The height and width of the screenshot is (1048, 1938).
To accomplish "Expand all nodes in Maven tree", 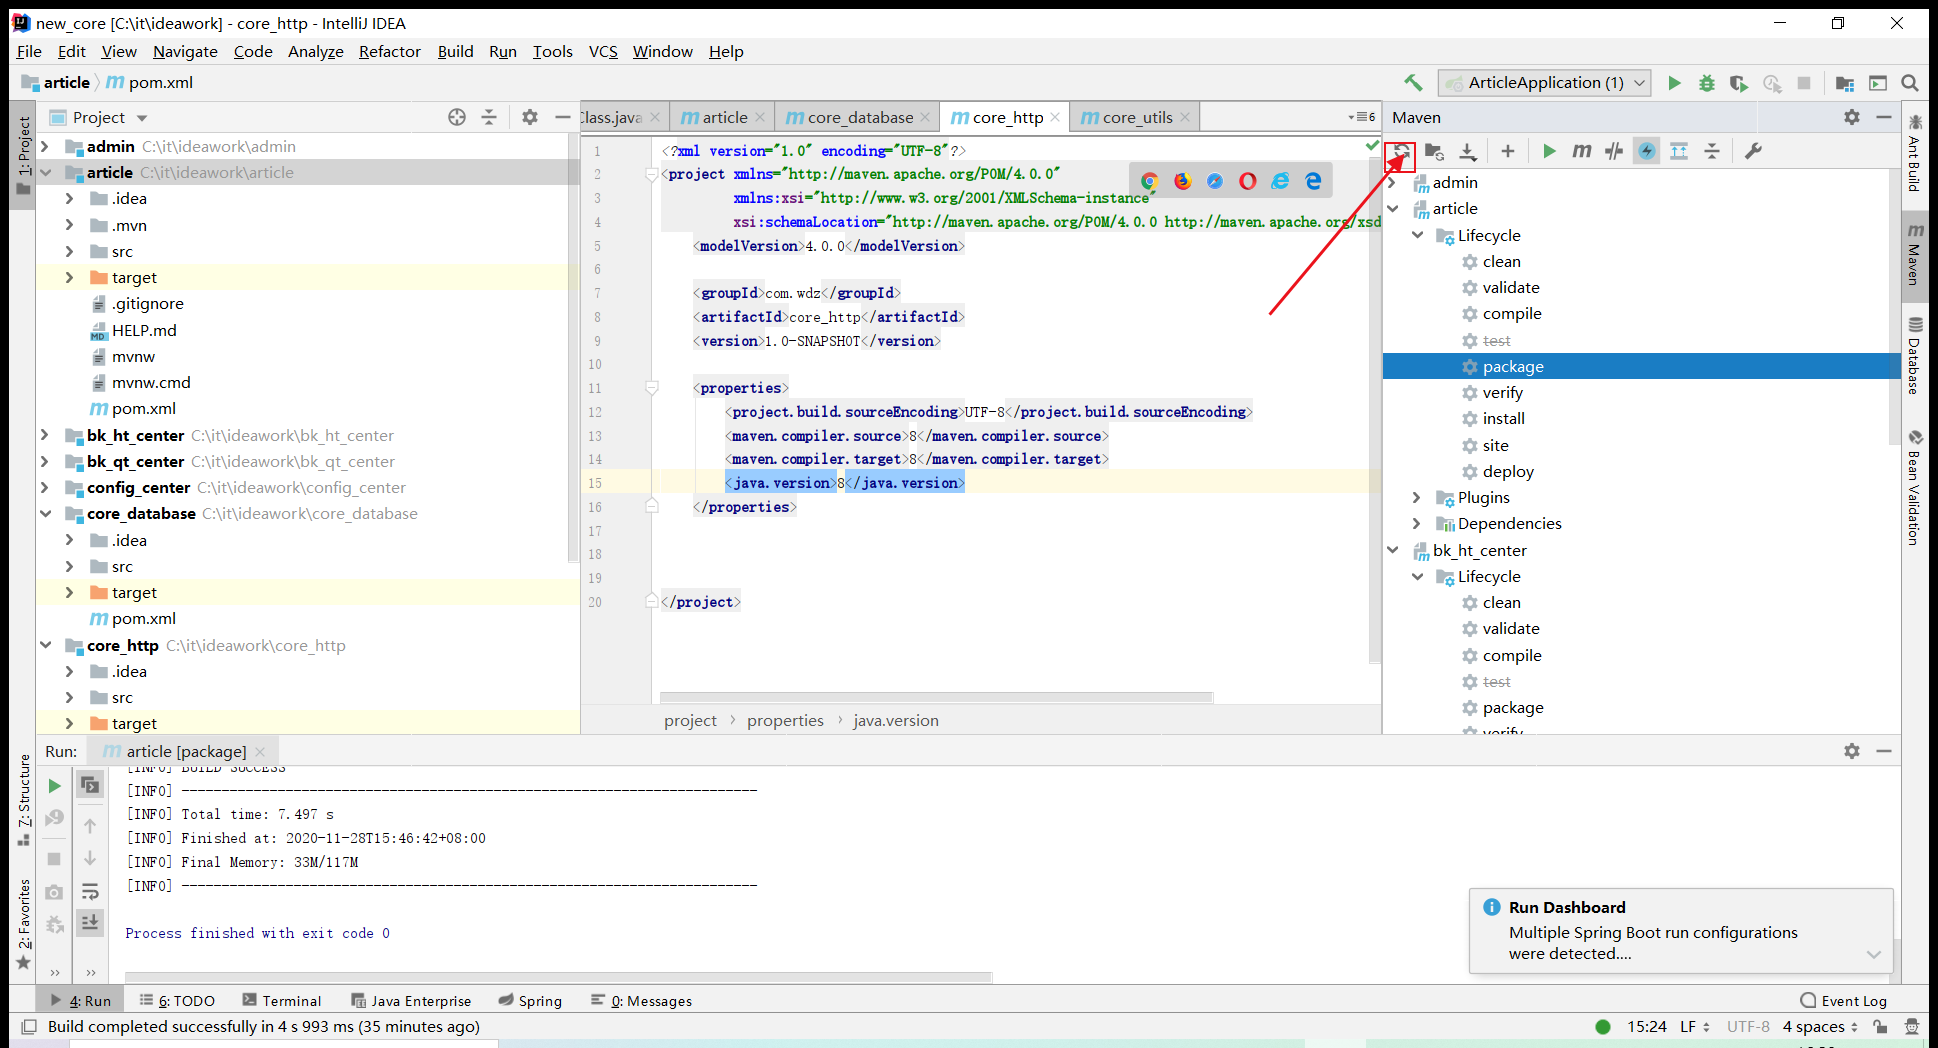I will 1679,152.
